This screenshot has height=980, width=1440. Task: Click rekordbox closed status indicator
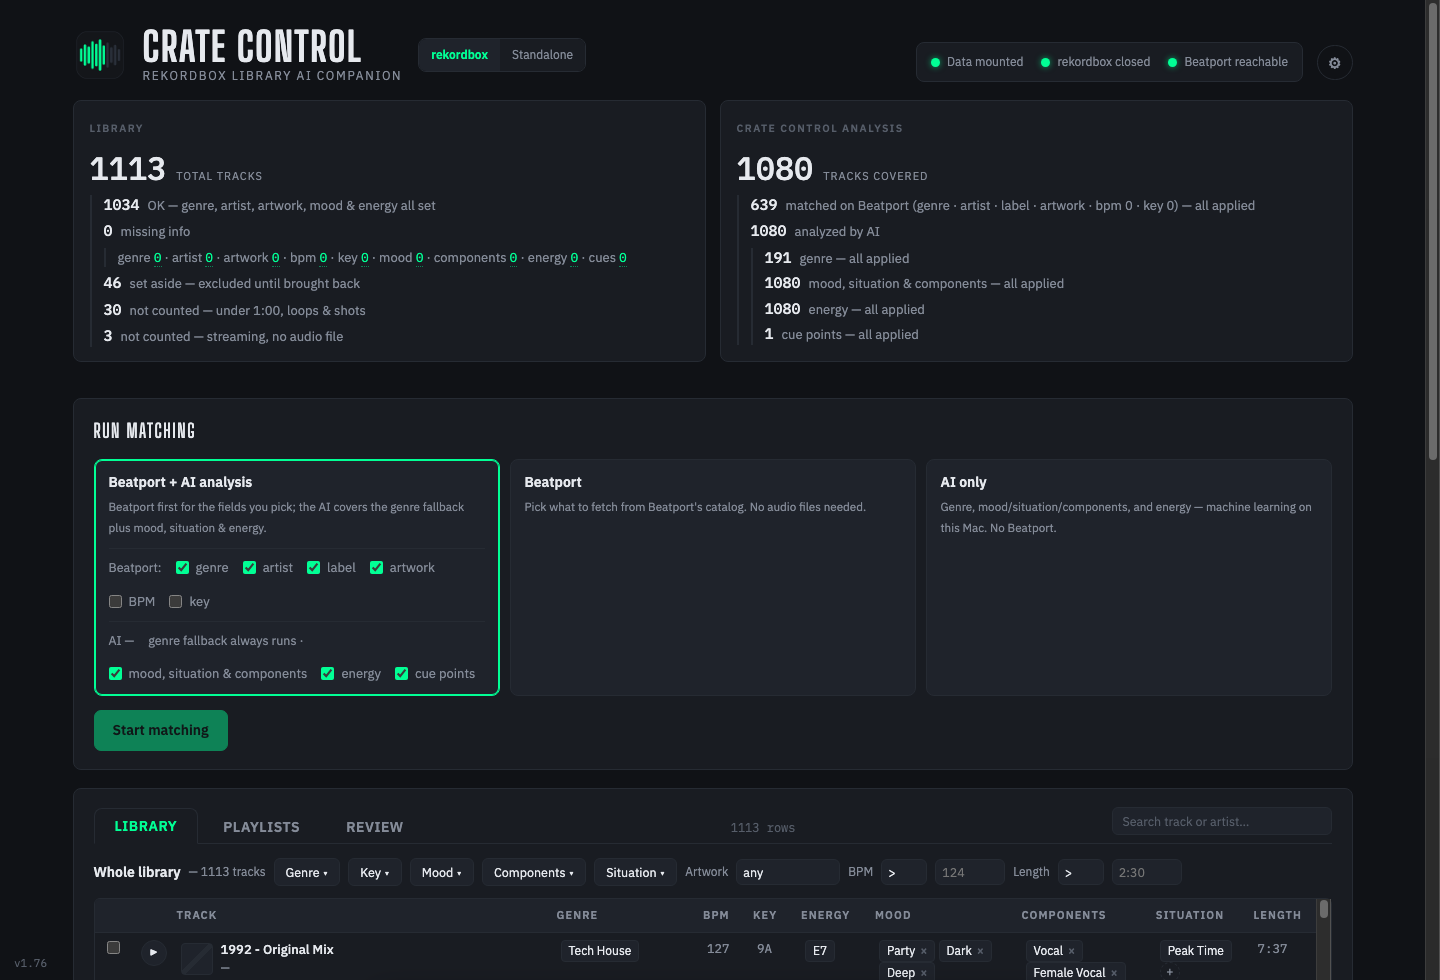coord(1095,62)
